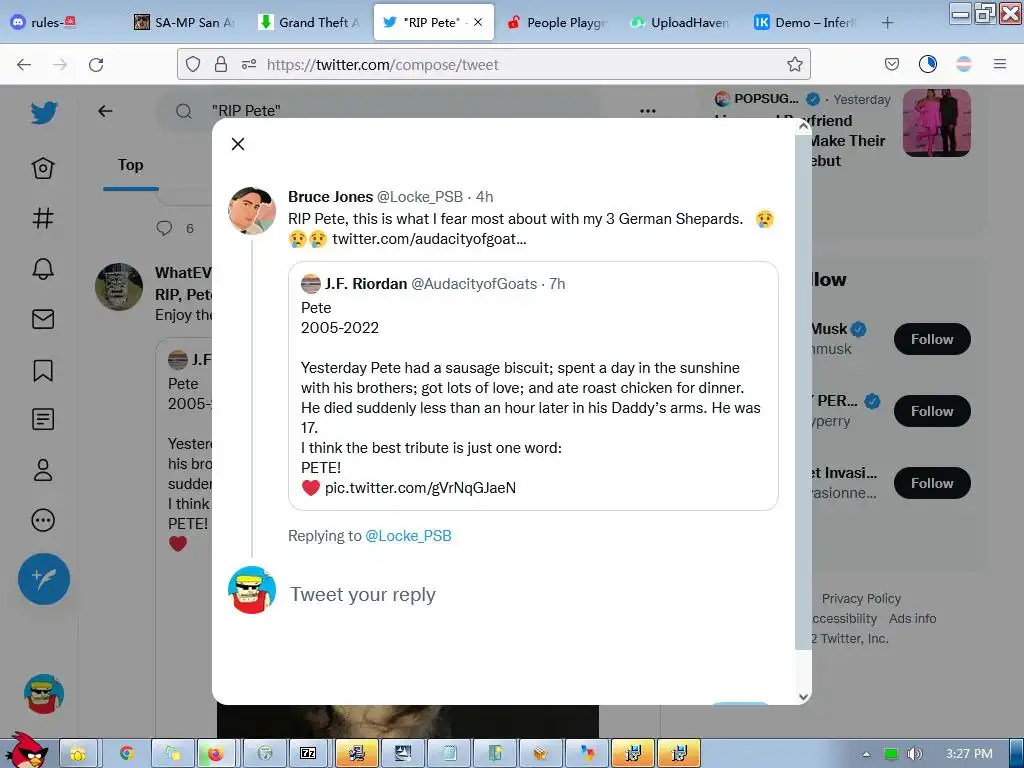Open site permissions icon in address bar
This screenshot has width=1024, height=768.
[249, 64]
